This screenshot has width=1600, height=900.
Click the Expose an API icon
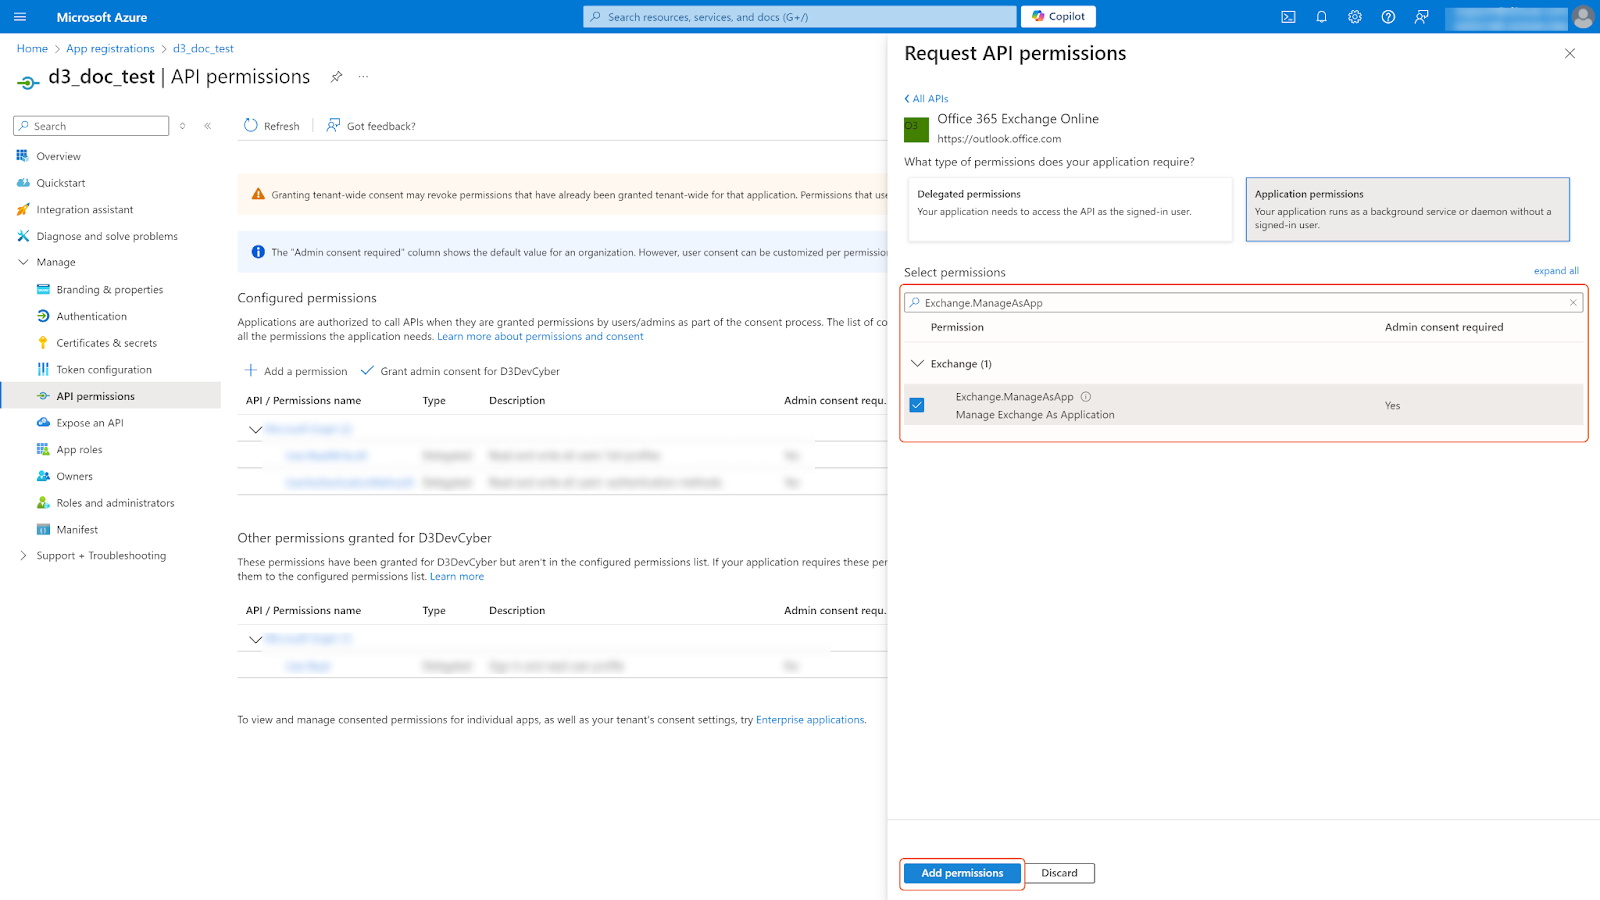pos(41,422)
